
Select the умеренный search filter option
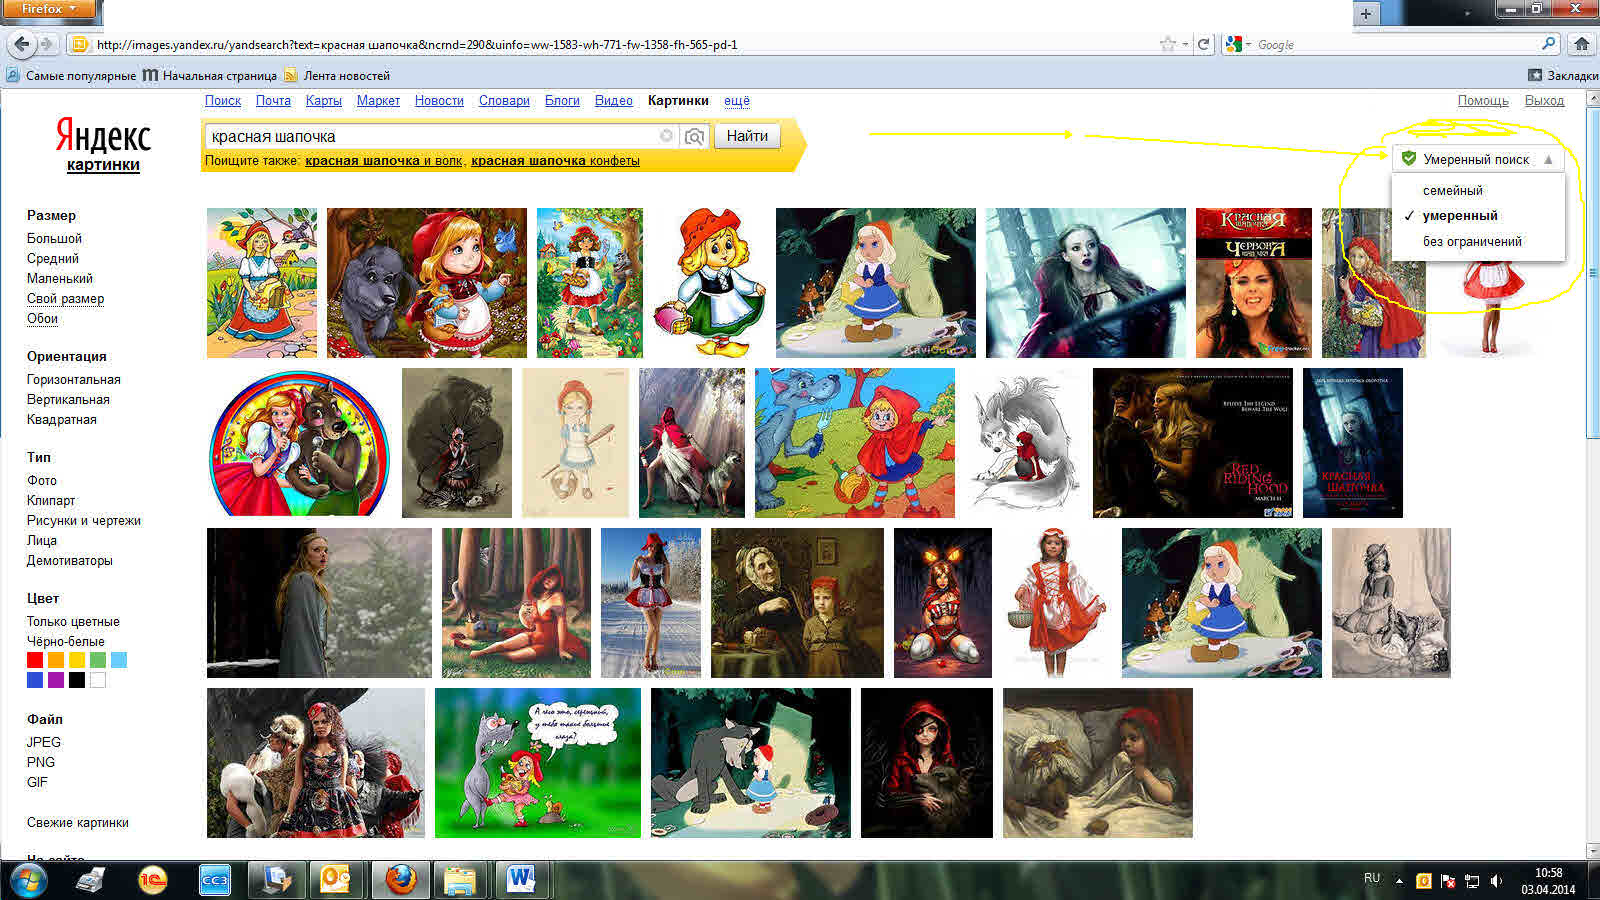click(1460, 215)
